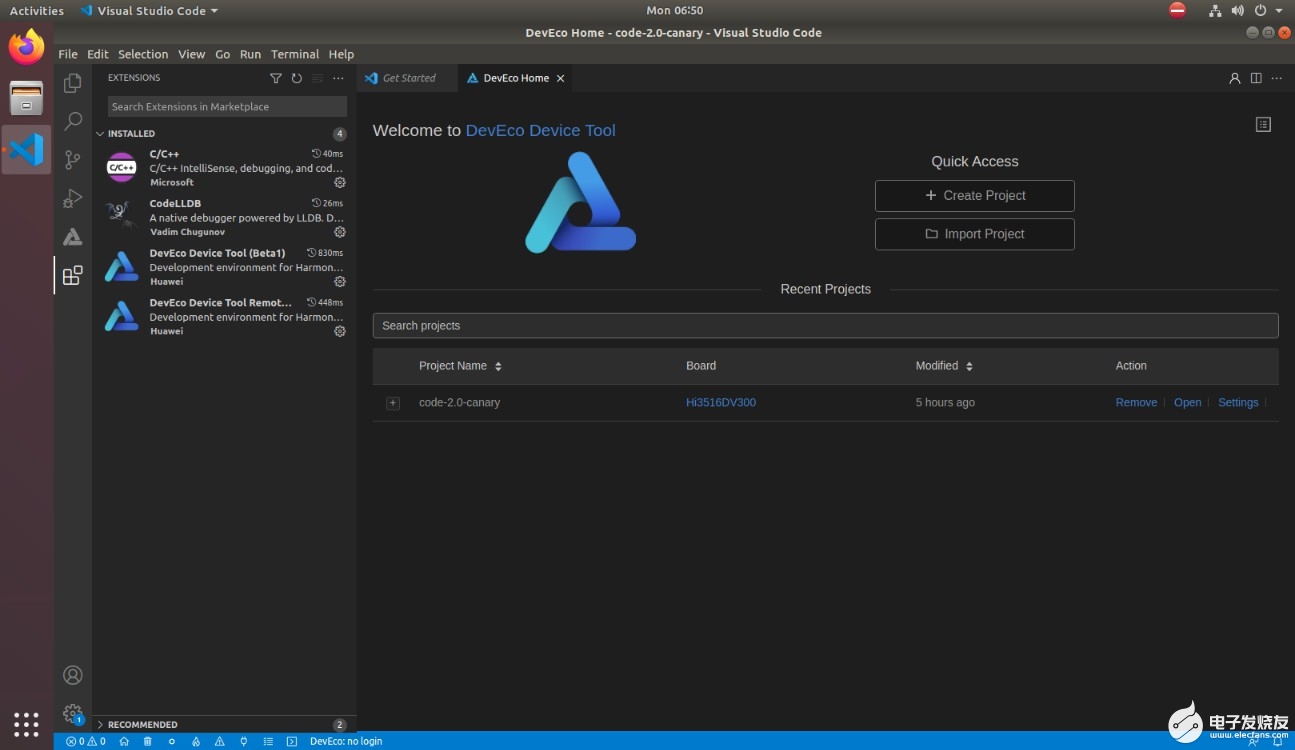
Task: Click the user icon in editor toolbar
Action: pyautogui.click(x=1235, y=78)
